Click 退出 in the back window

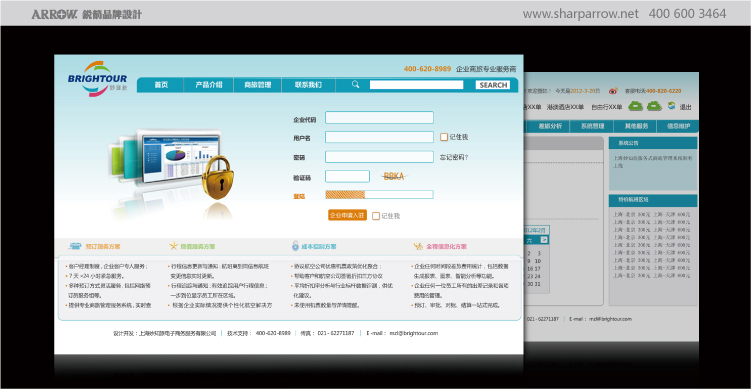click(x=685, y=107)
